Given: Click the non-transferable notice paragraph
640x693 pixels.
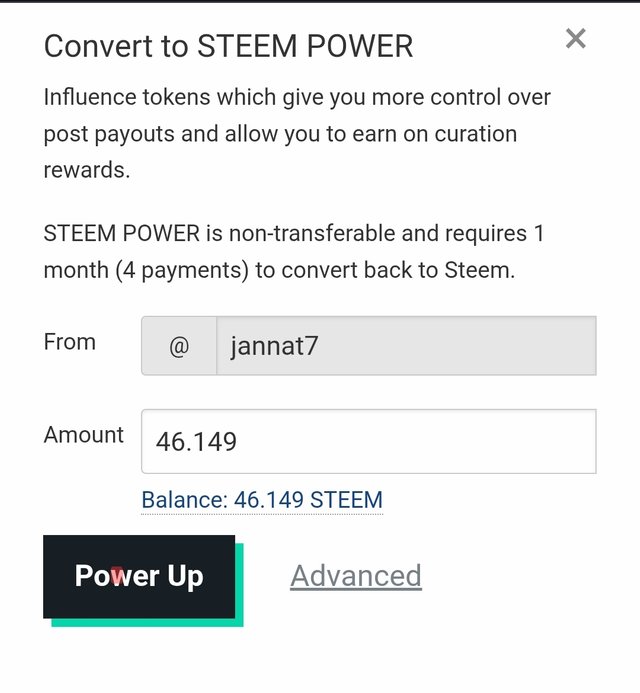Looking at the screenshot, I should (294, 251).
